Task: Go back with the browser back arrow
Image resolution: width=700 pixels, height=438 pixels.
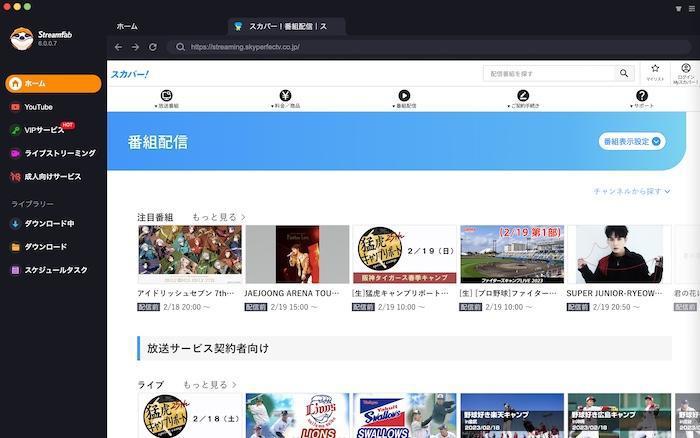Action: pyautogui.click(x=118, y=47)
